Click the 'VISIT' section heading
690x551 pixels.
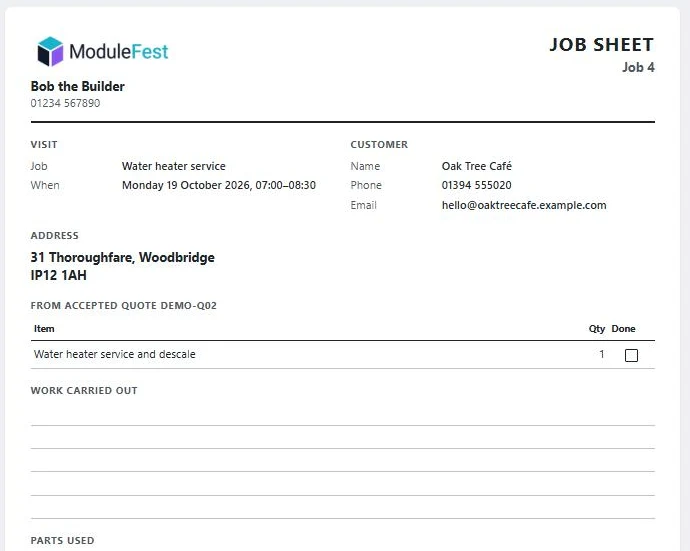click(x=44, y=145)
